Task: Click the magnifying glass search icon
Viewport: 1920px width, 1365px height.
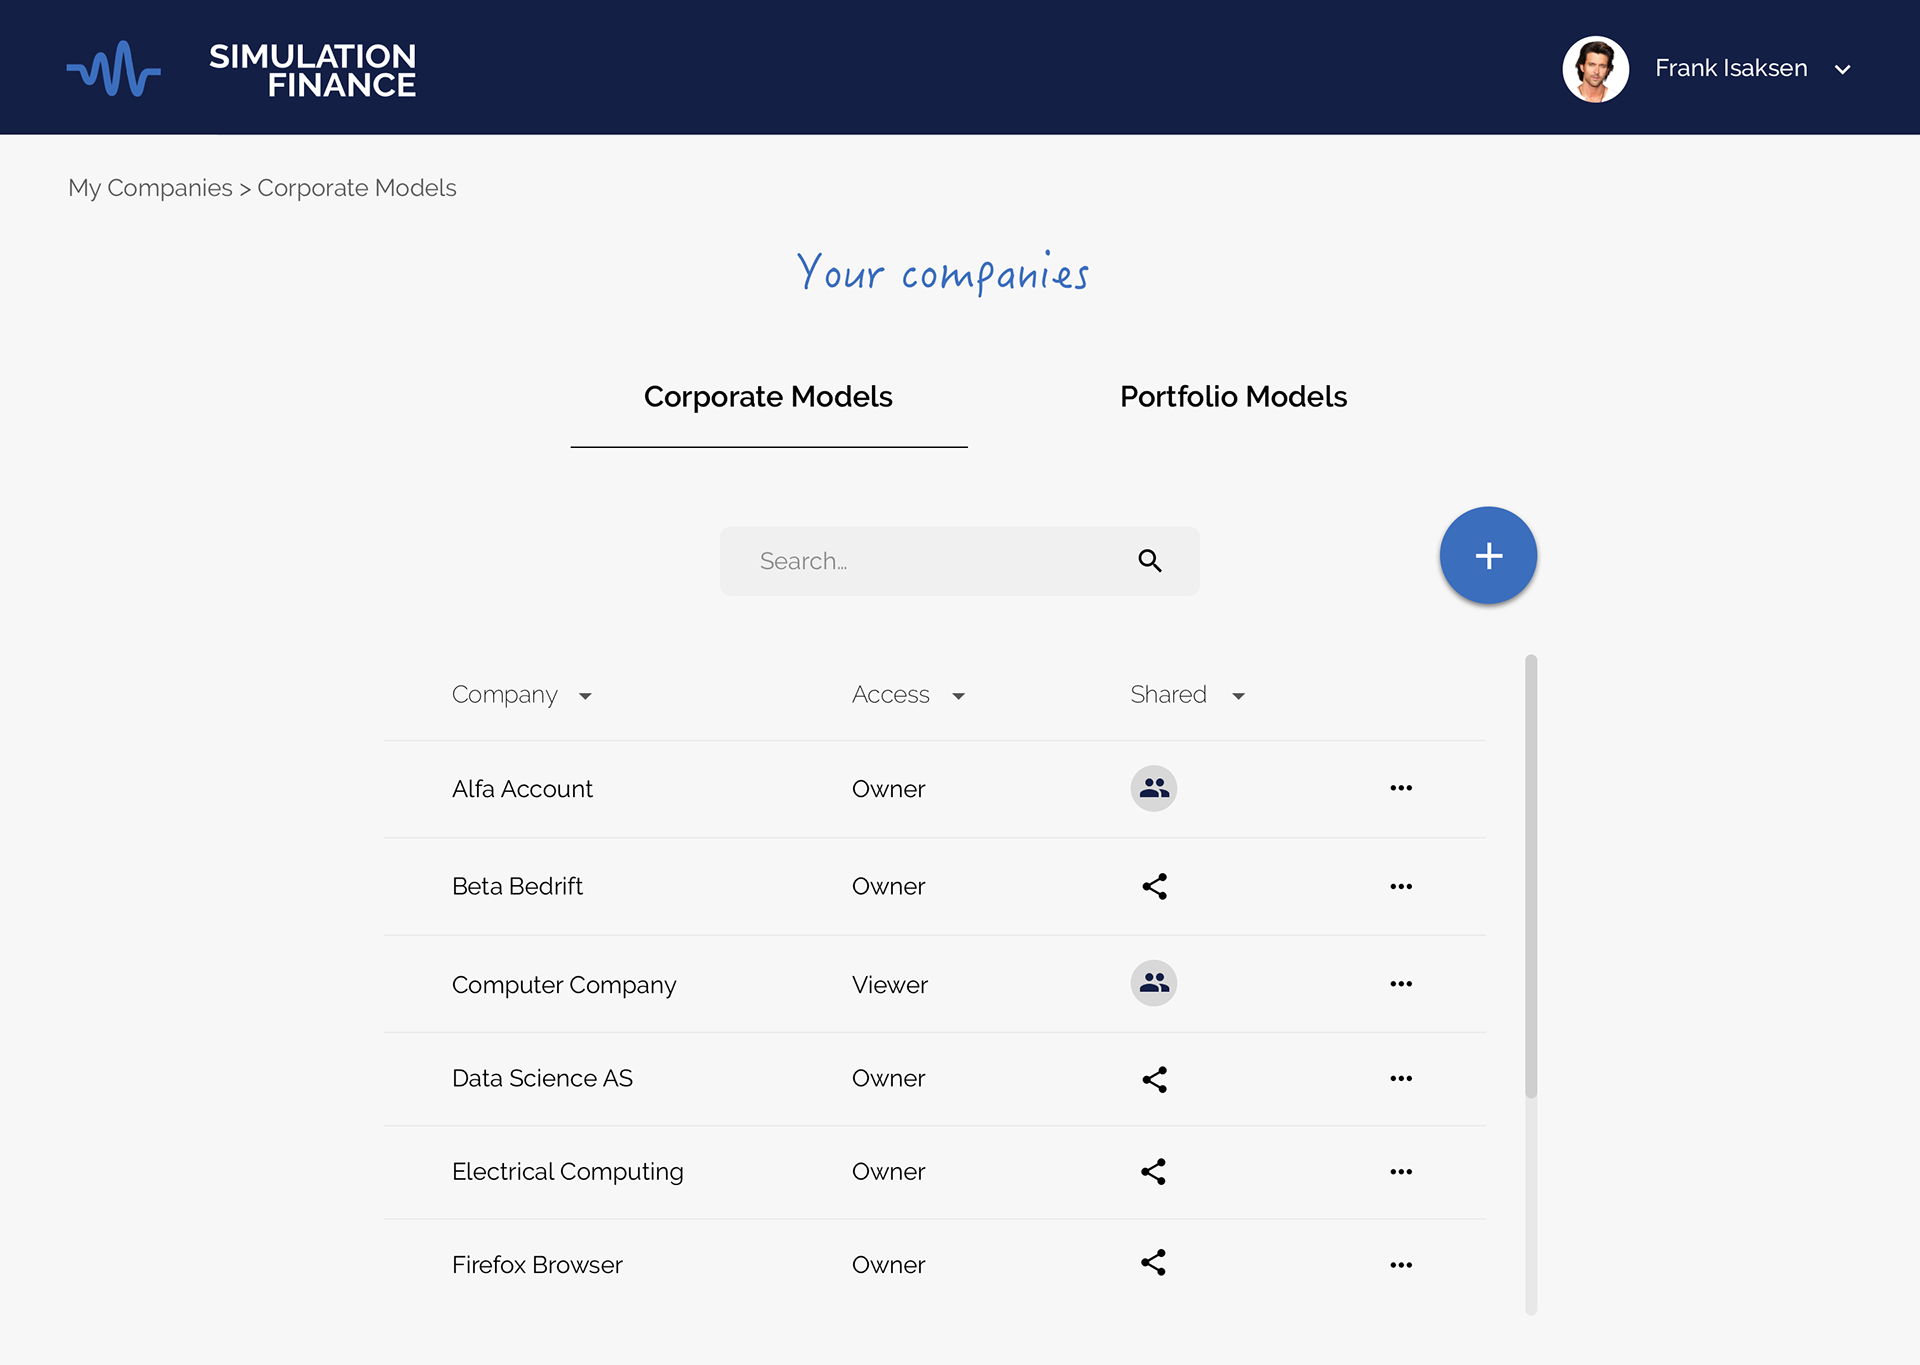Action: [x=1150, y=561]
